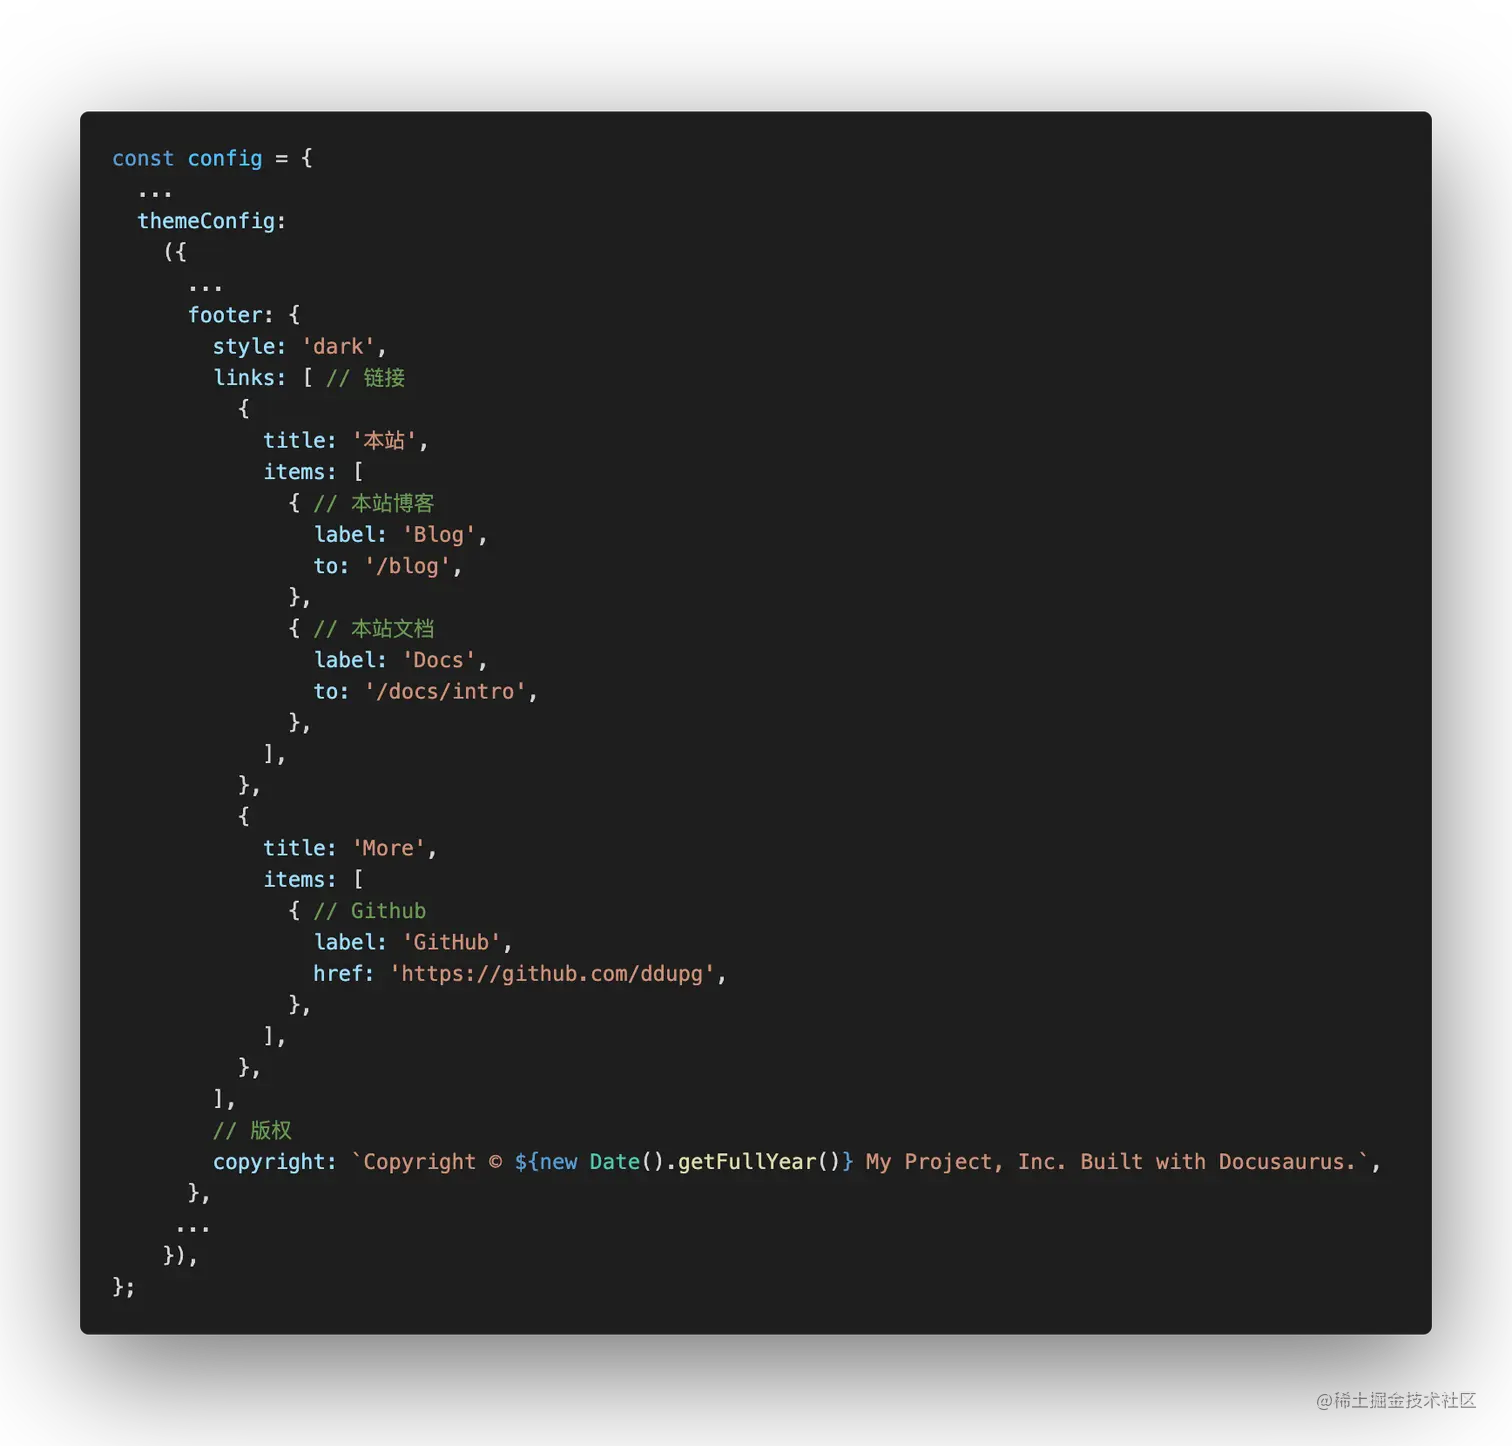Select the 'More' title string
This screenshot has width=1512, height=1446.
pos(390,847)
